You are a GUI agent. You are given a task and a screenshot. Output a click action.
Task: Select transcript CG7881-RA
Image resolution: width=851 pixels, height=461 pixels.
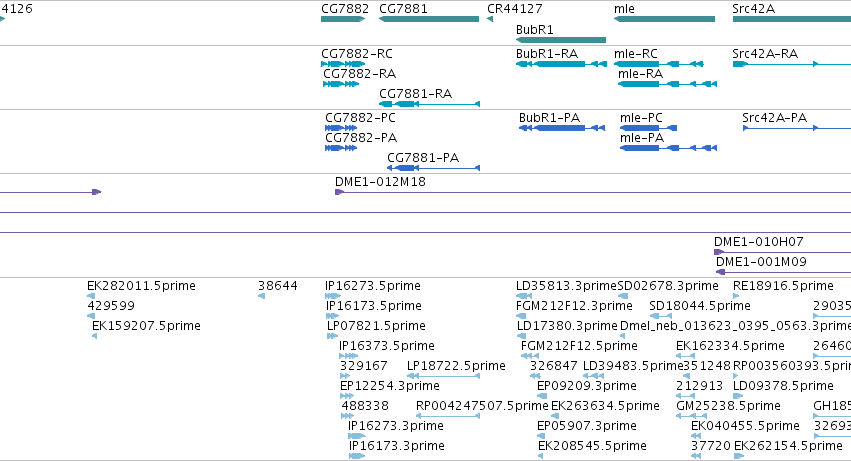[429, 104]
